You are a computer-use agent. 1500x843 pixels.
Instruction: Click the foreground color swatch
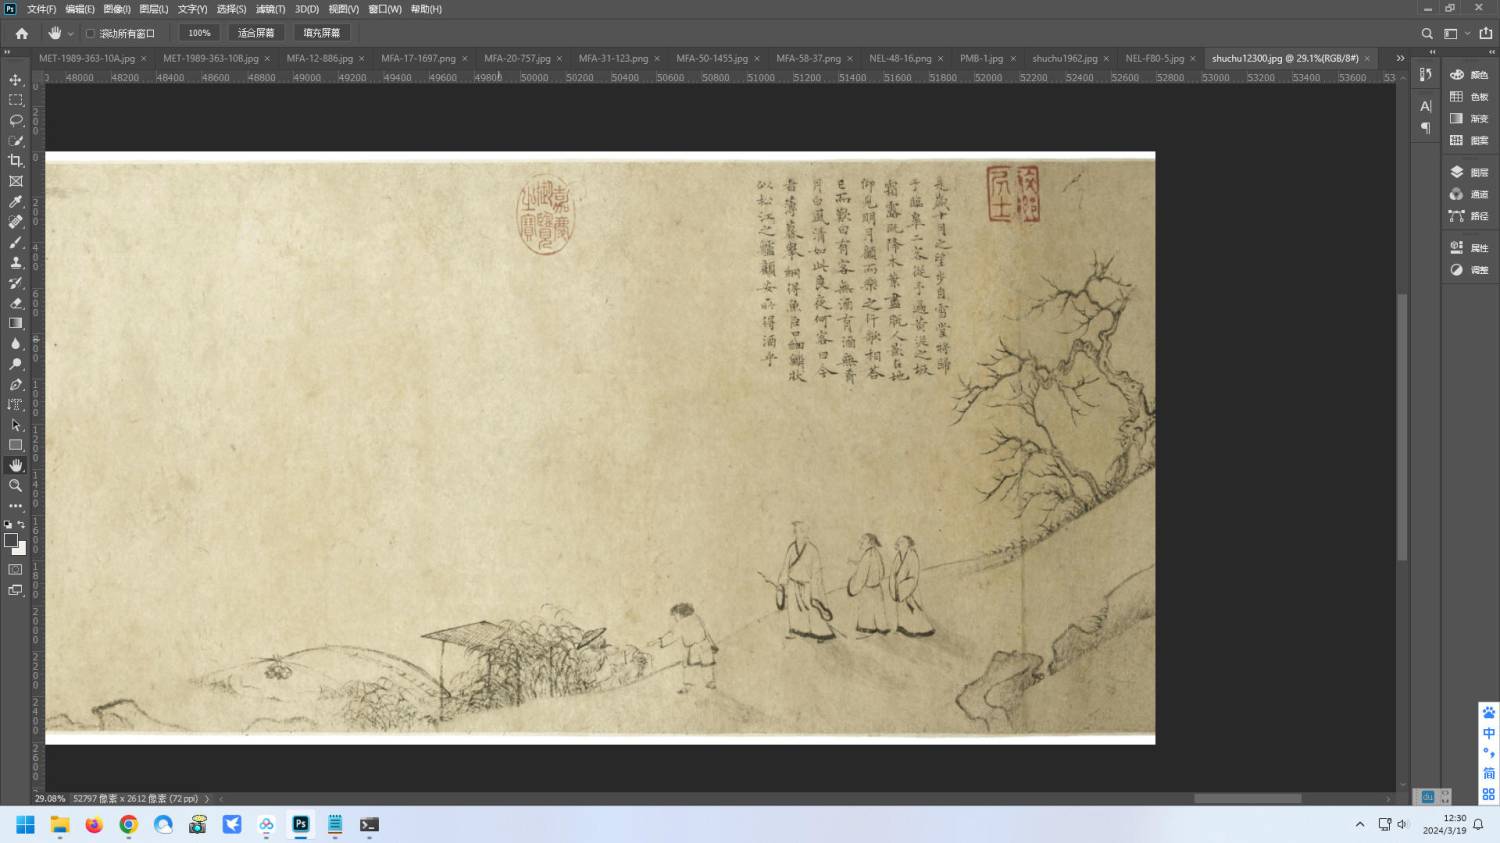tap(11, 540)
